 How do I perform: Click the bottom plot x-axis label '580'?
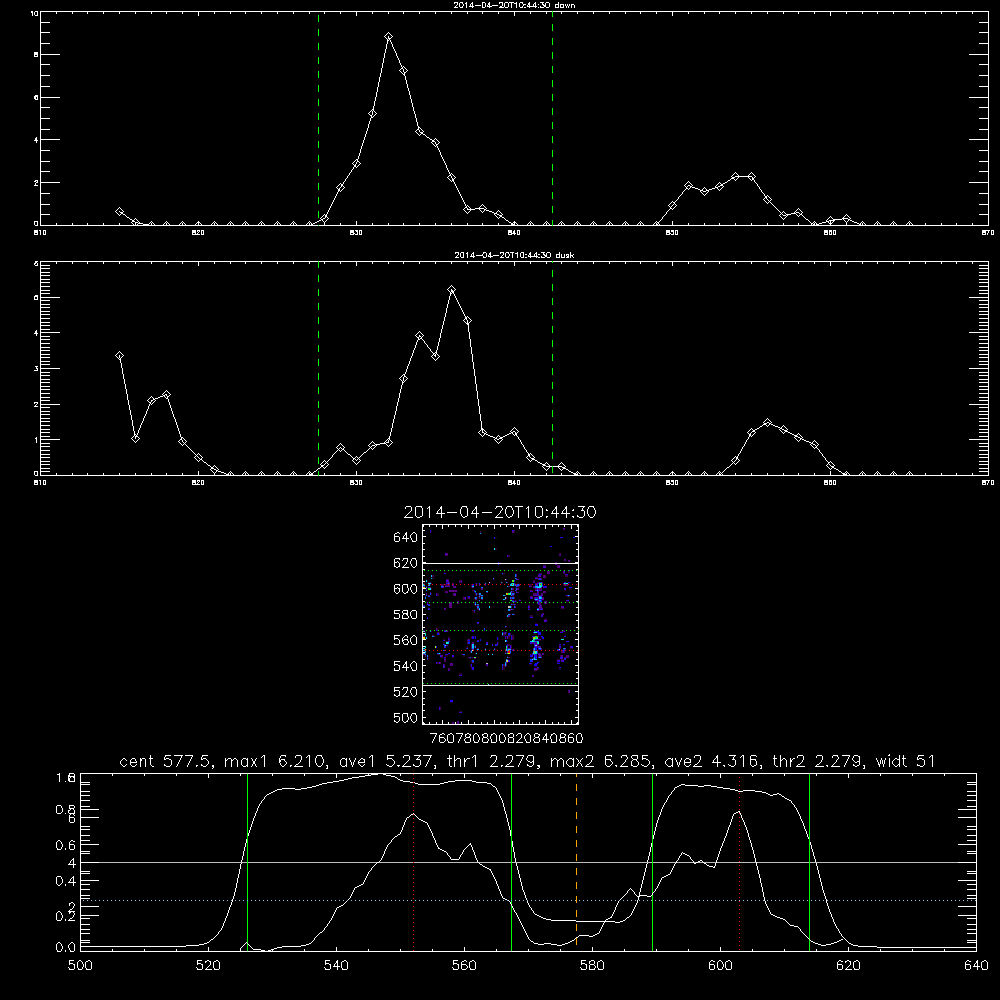click(x=592, y=966)
